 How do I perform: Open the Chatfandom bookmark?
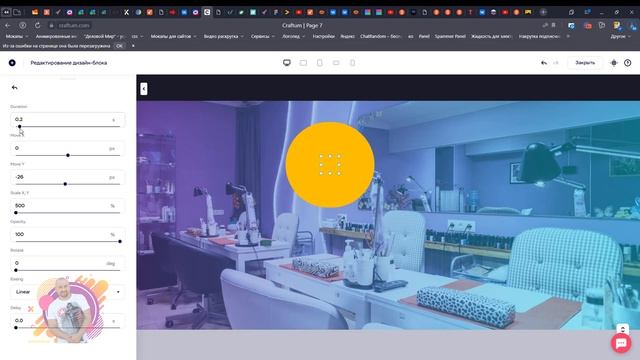381,36
